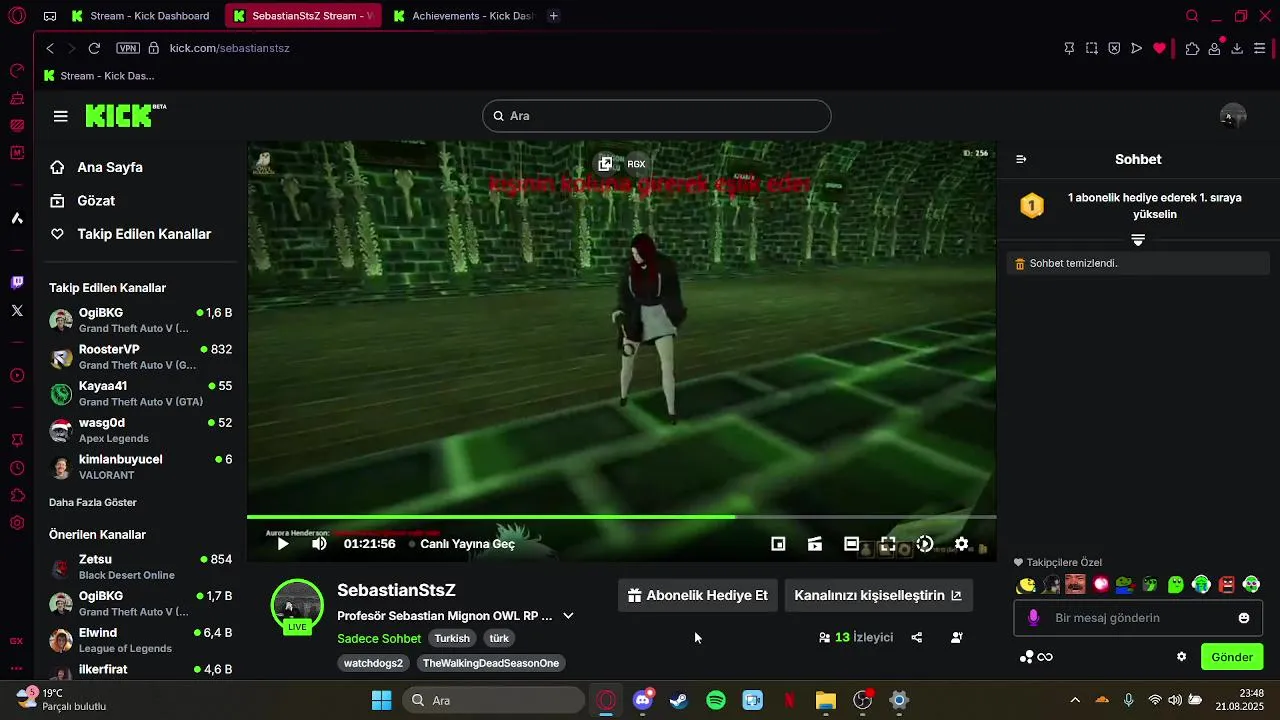This screenshot has width=1280, height=720.
Task: Insert the red angry face emote
Action: click(x=1227, y=584)
